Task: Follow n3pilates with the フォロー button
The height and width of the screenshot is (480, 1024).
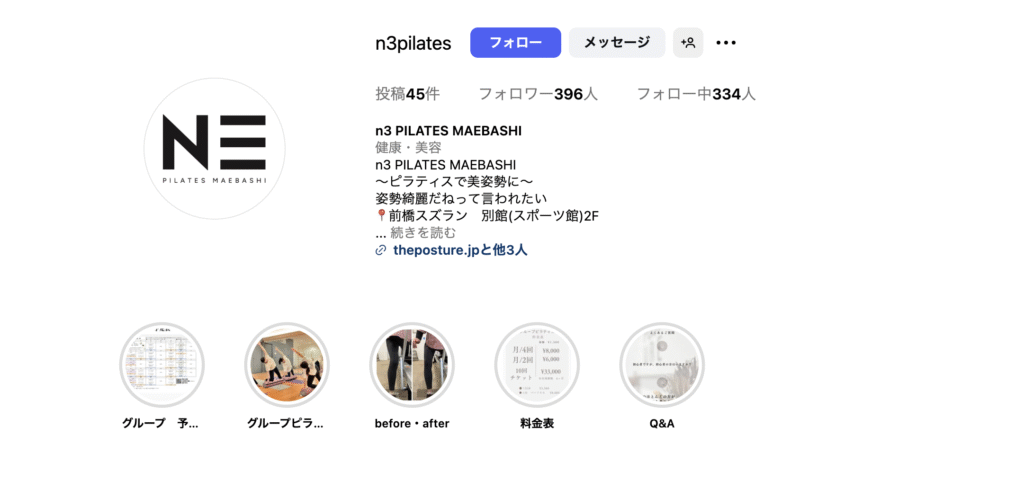Action: point(515,42)
